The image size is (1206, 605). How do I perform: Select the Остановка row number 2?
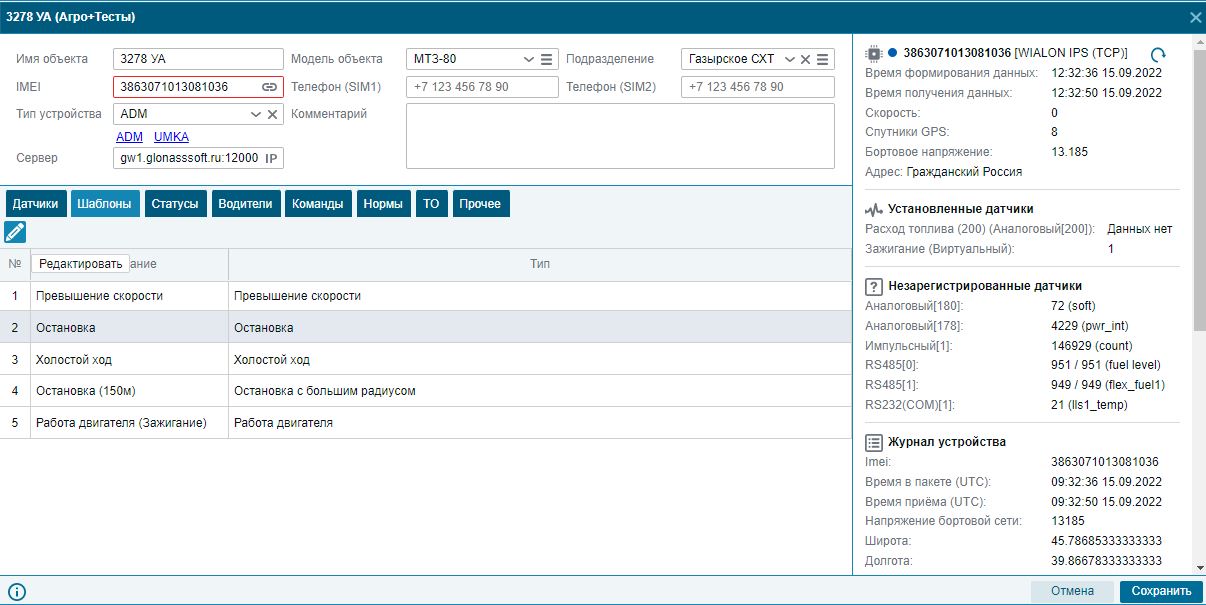[x=425, y=328]
